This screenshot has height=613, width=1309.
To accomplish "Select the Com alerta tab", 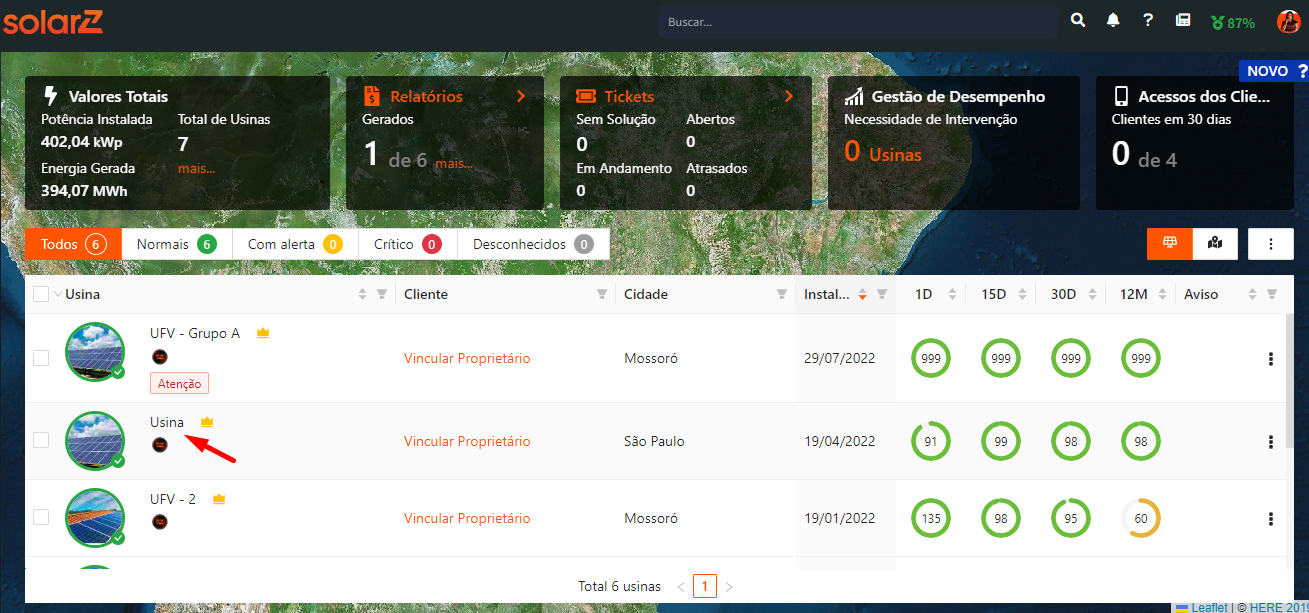I will (294, 244).
